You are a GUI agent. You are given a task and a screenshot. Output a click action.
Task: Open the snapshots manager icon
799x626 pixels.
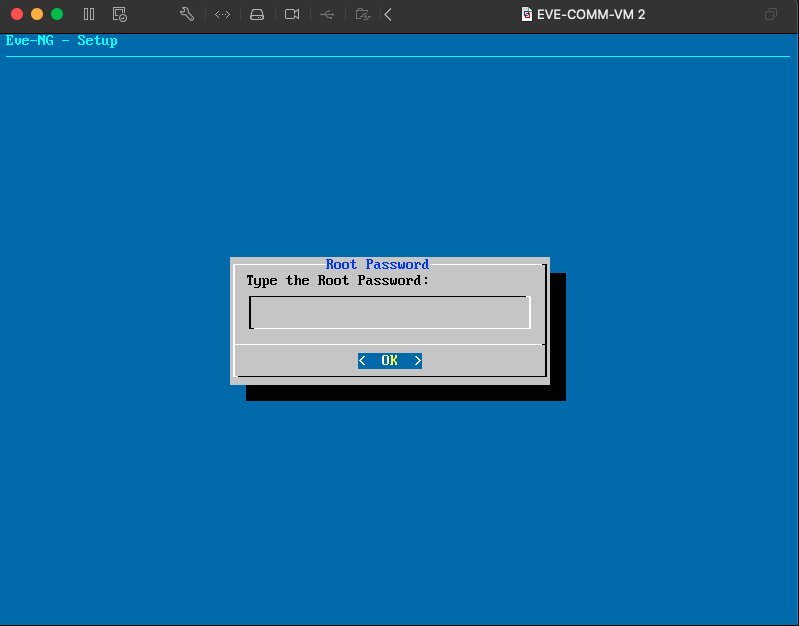120,14
